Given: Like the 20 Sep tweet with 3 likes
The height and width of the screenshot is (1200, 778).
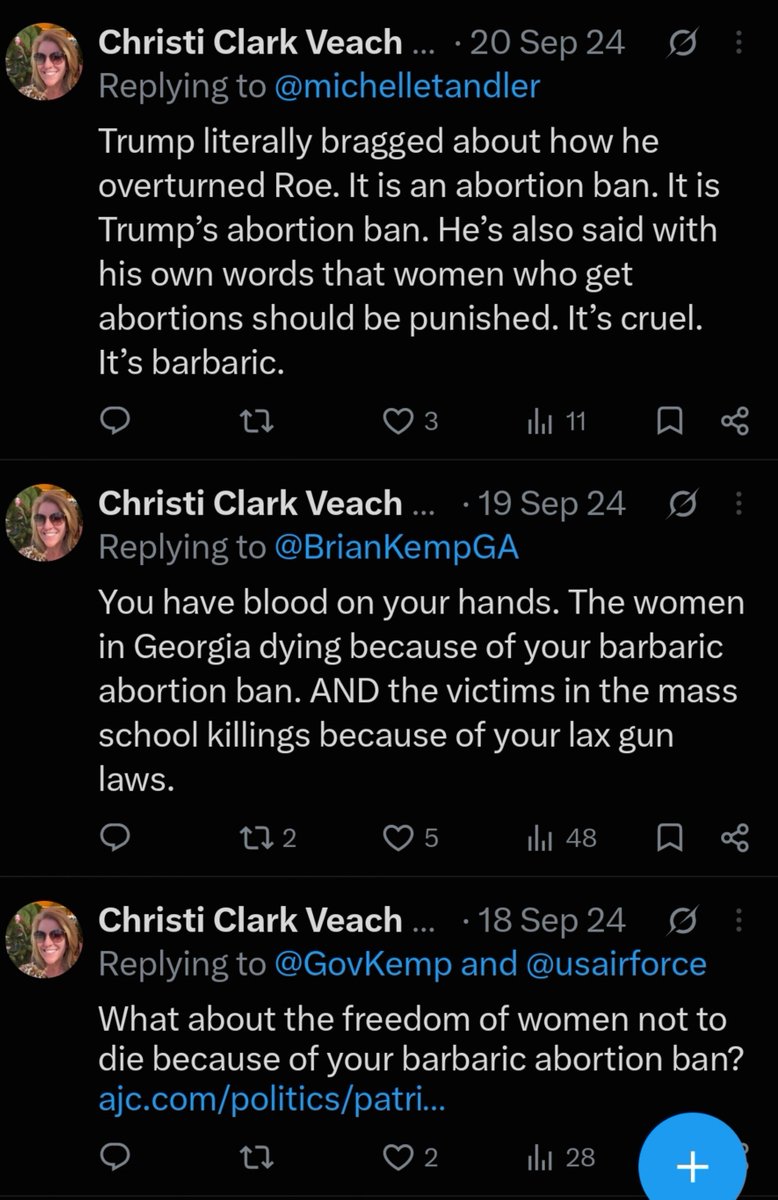Looking at the screenshot, I should click(x=412, y=422).
